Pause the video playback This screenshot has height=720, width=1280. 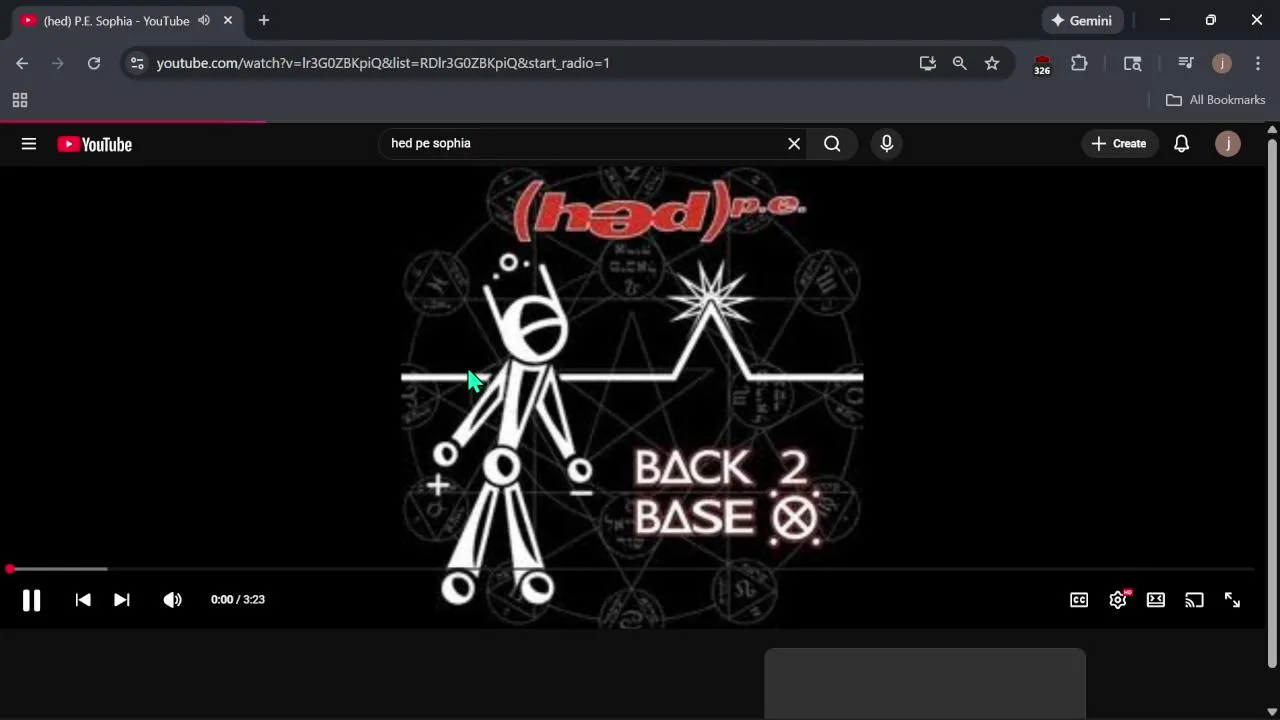coord(31,600)
